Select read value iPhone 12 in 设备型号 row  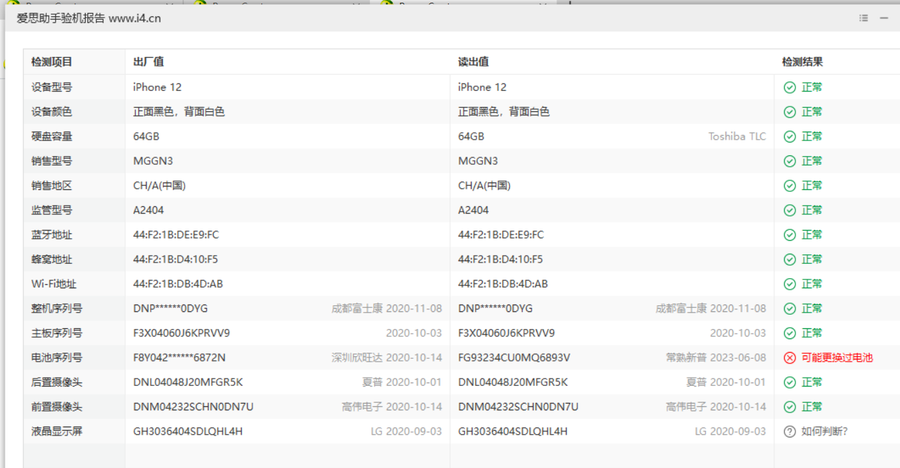482,87
